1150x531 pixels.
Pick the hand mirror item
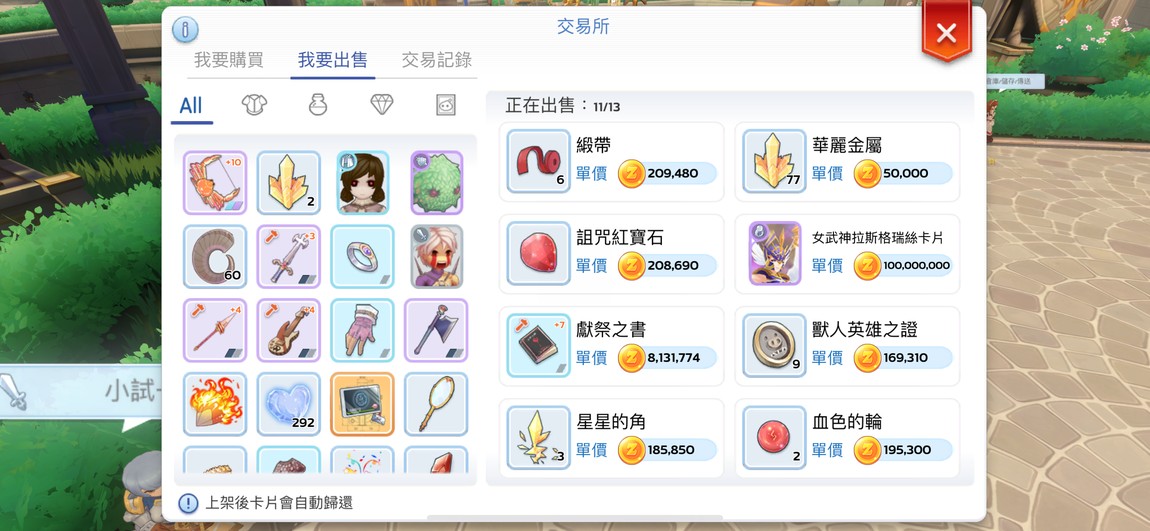(436, 403)
